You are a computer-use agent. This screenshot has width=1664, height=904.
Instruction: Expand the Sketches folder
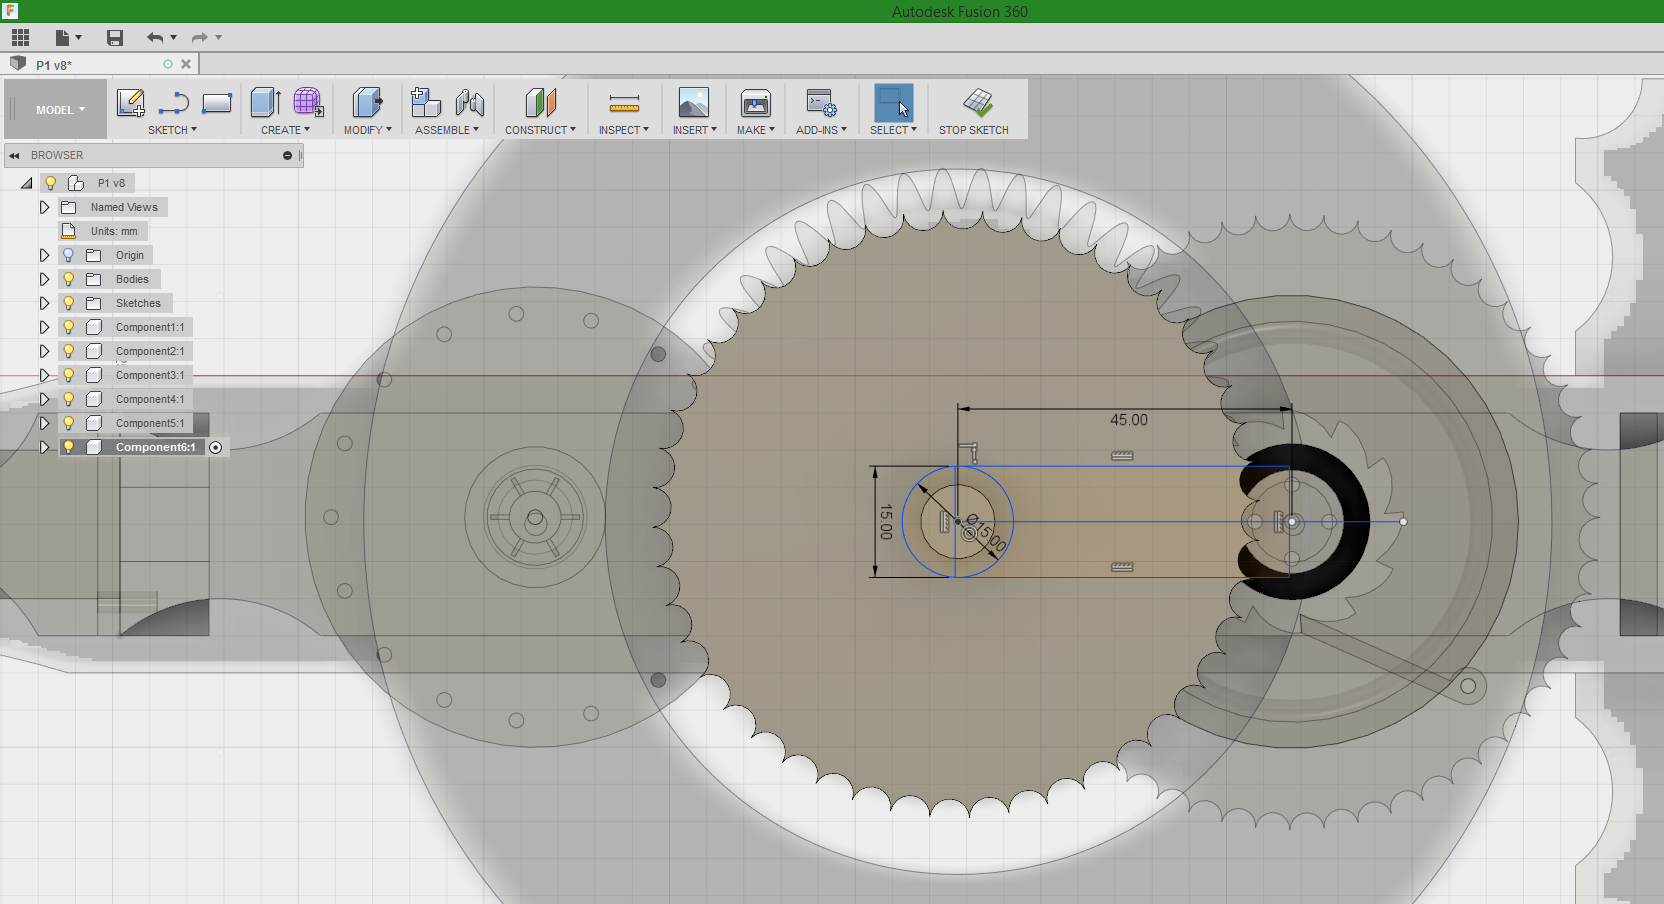44,303
